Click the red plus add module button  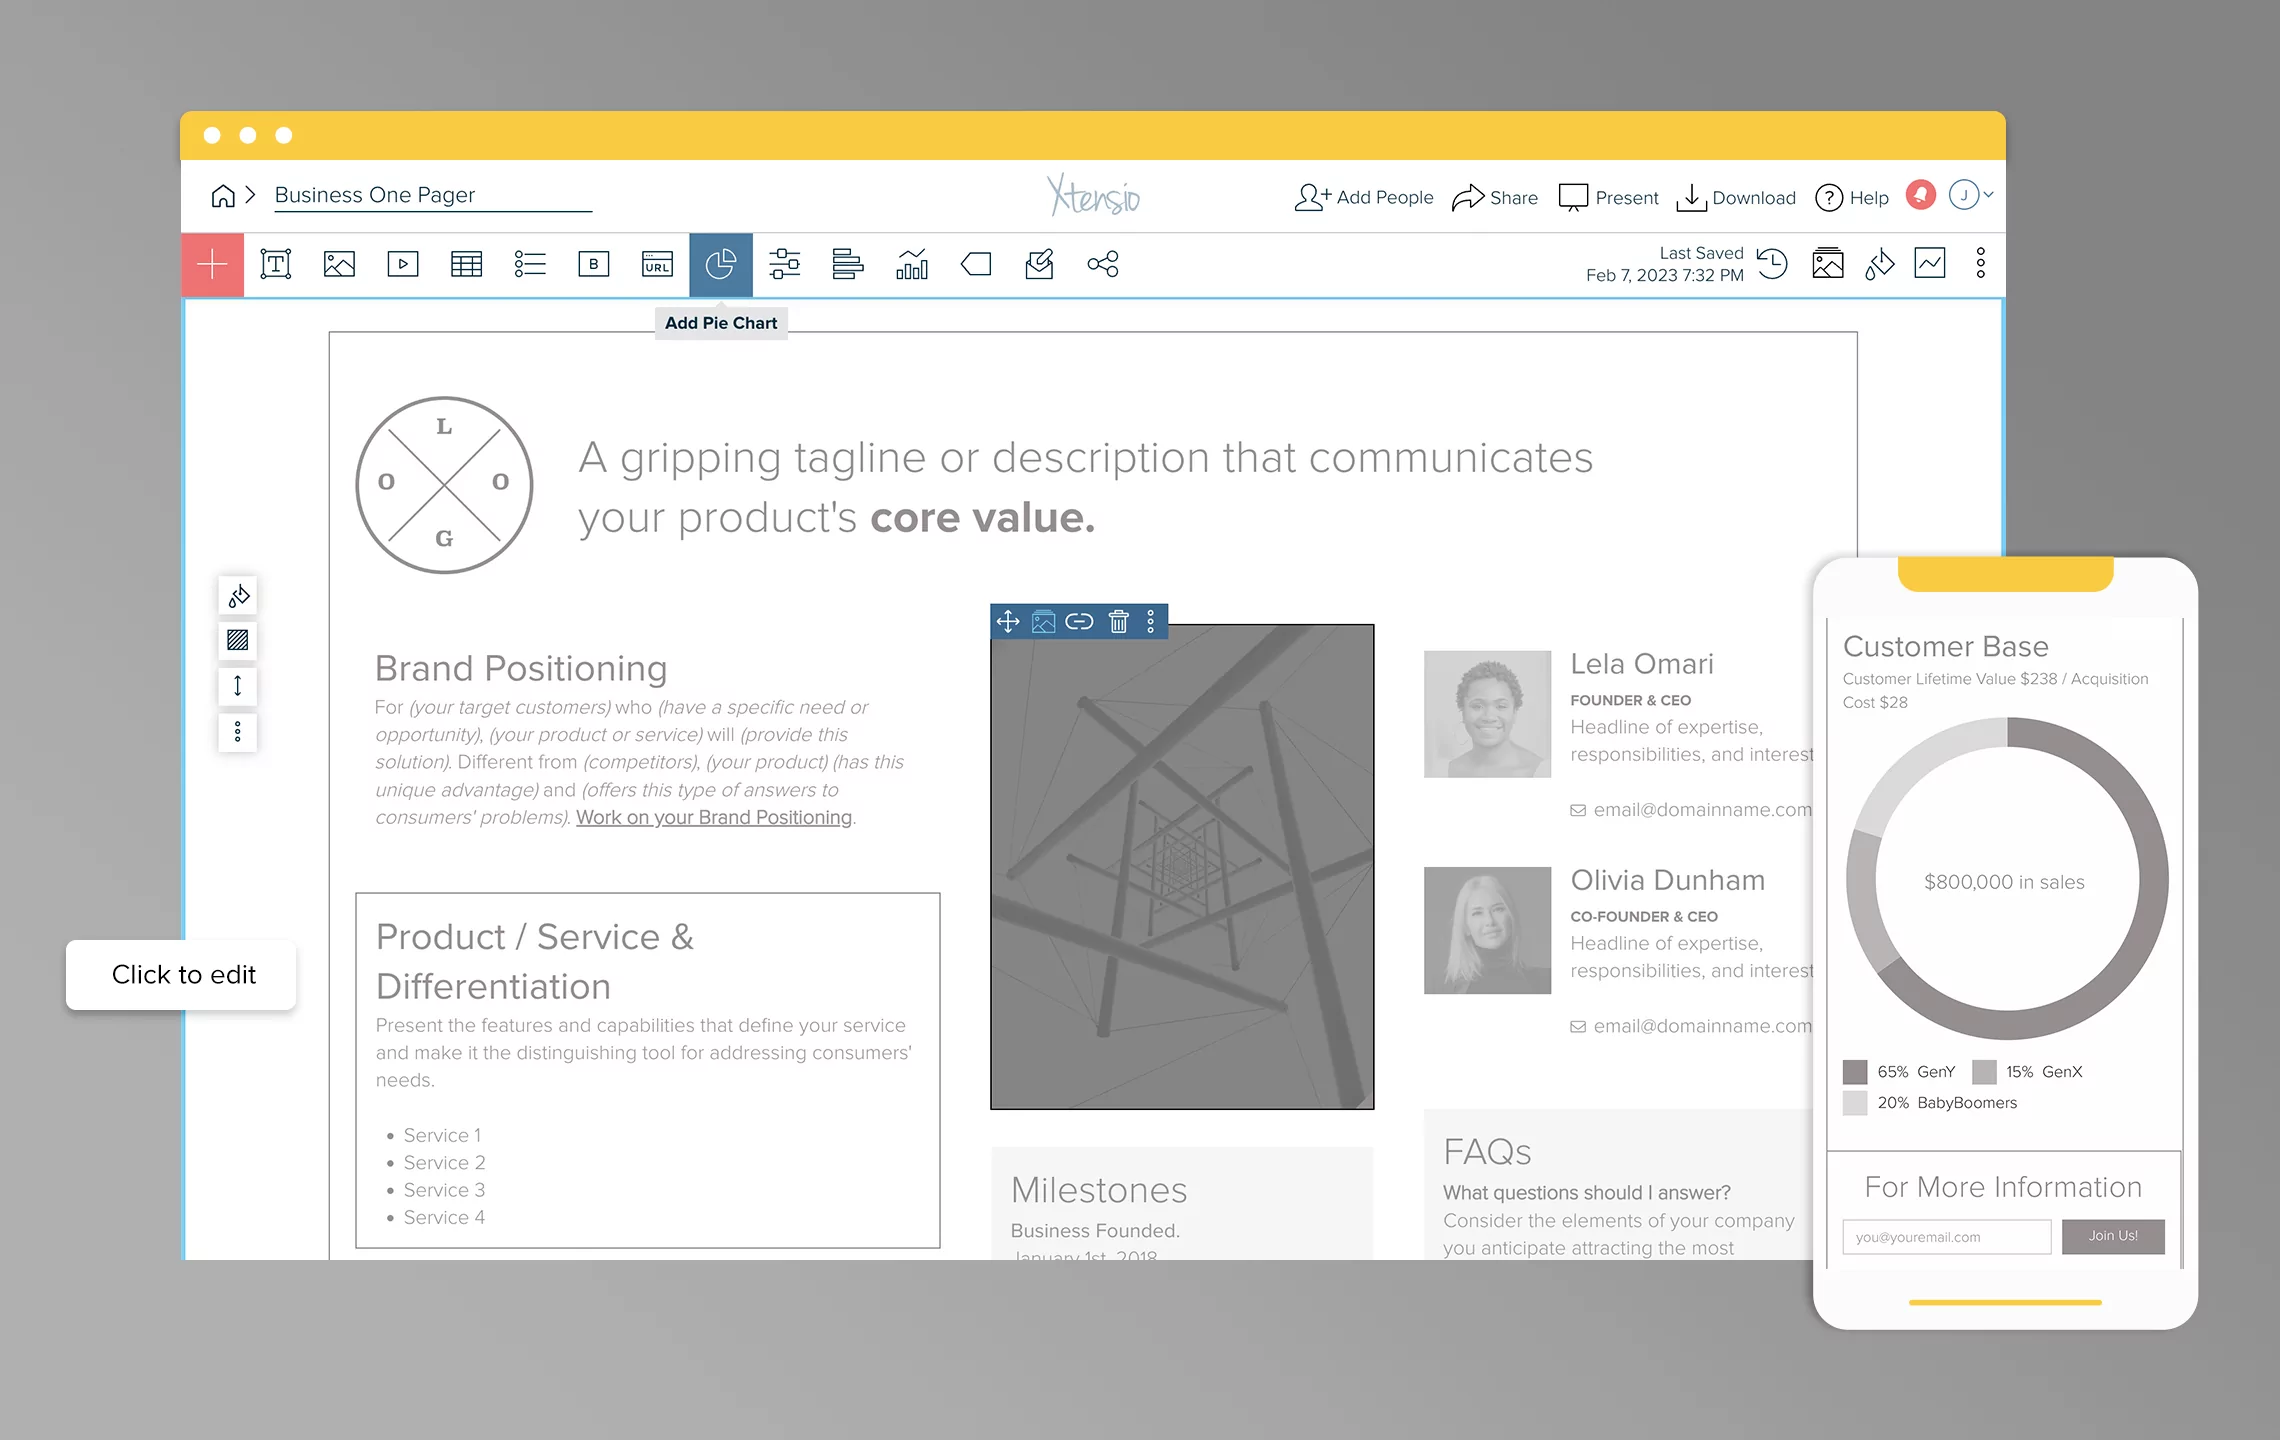212,265
